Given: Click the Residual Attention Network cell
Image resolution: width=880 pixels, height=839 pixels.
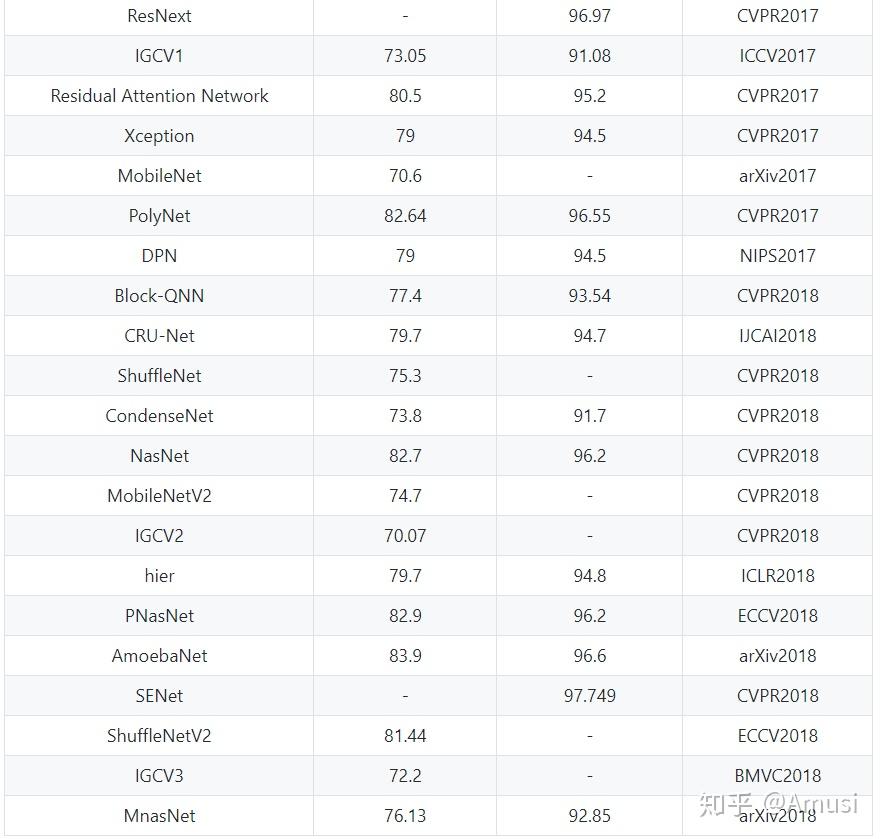Looking at the screenshot, I should click(x=159, y=96).
